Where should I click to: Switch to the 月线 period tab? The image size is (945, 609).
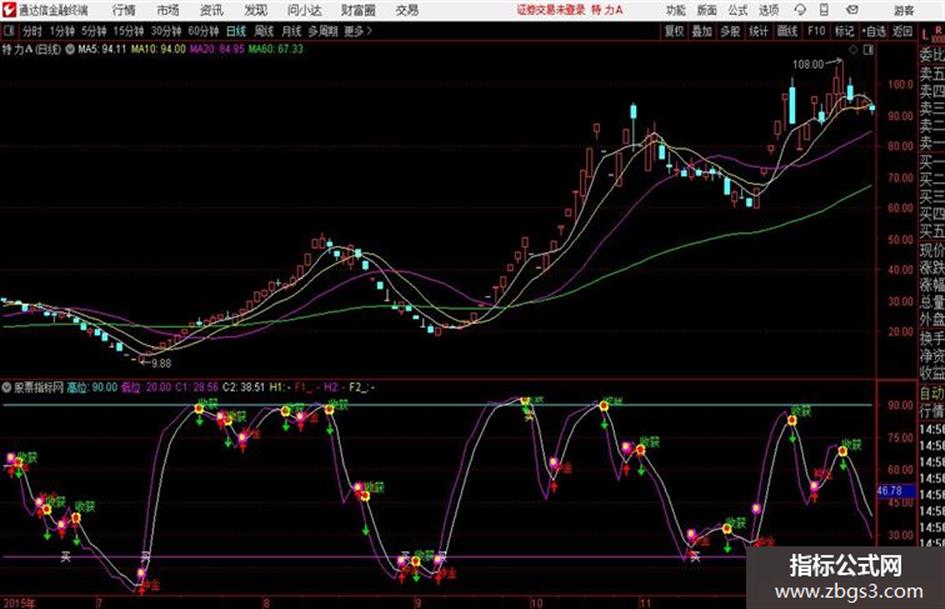pyautogui.click(x=291, y=31)
